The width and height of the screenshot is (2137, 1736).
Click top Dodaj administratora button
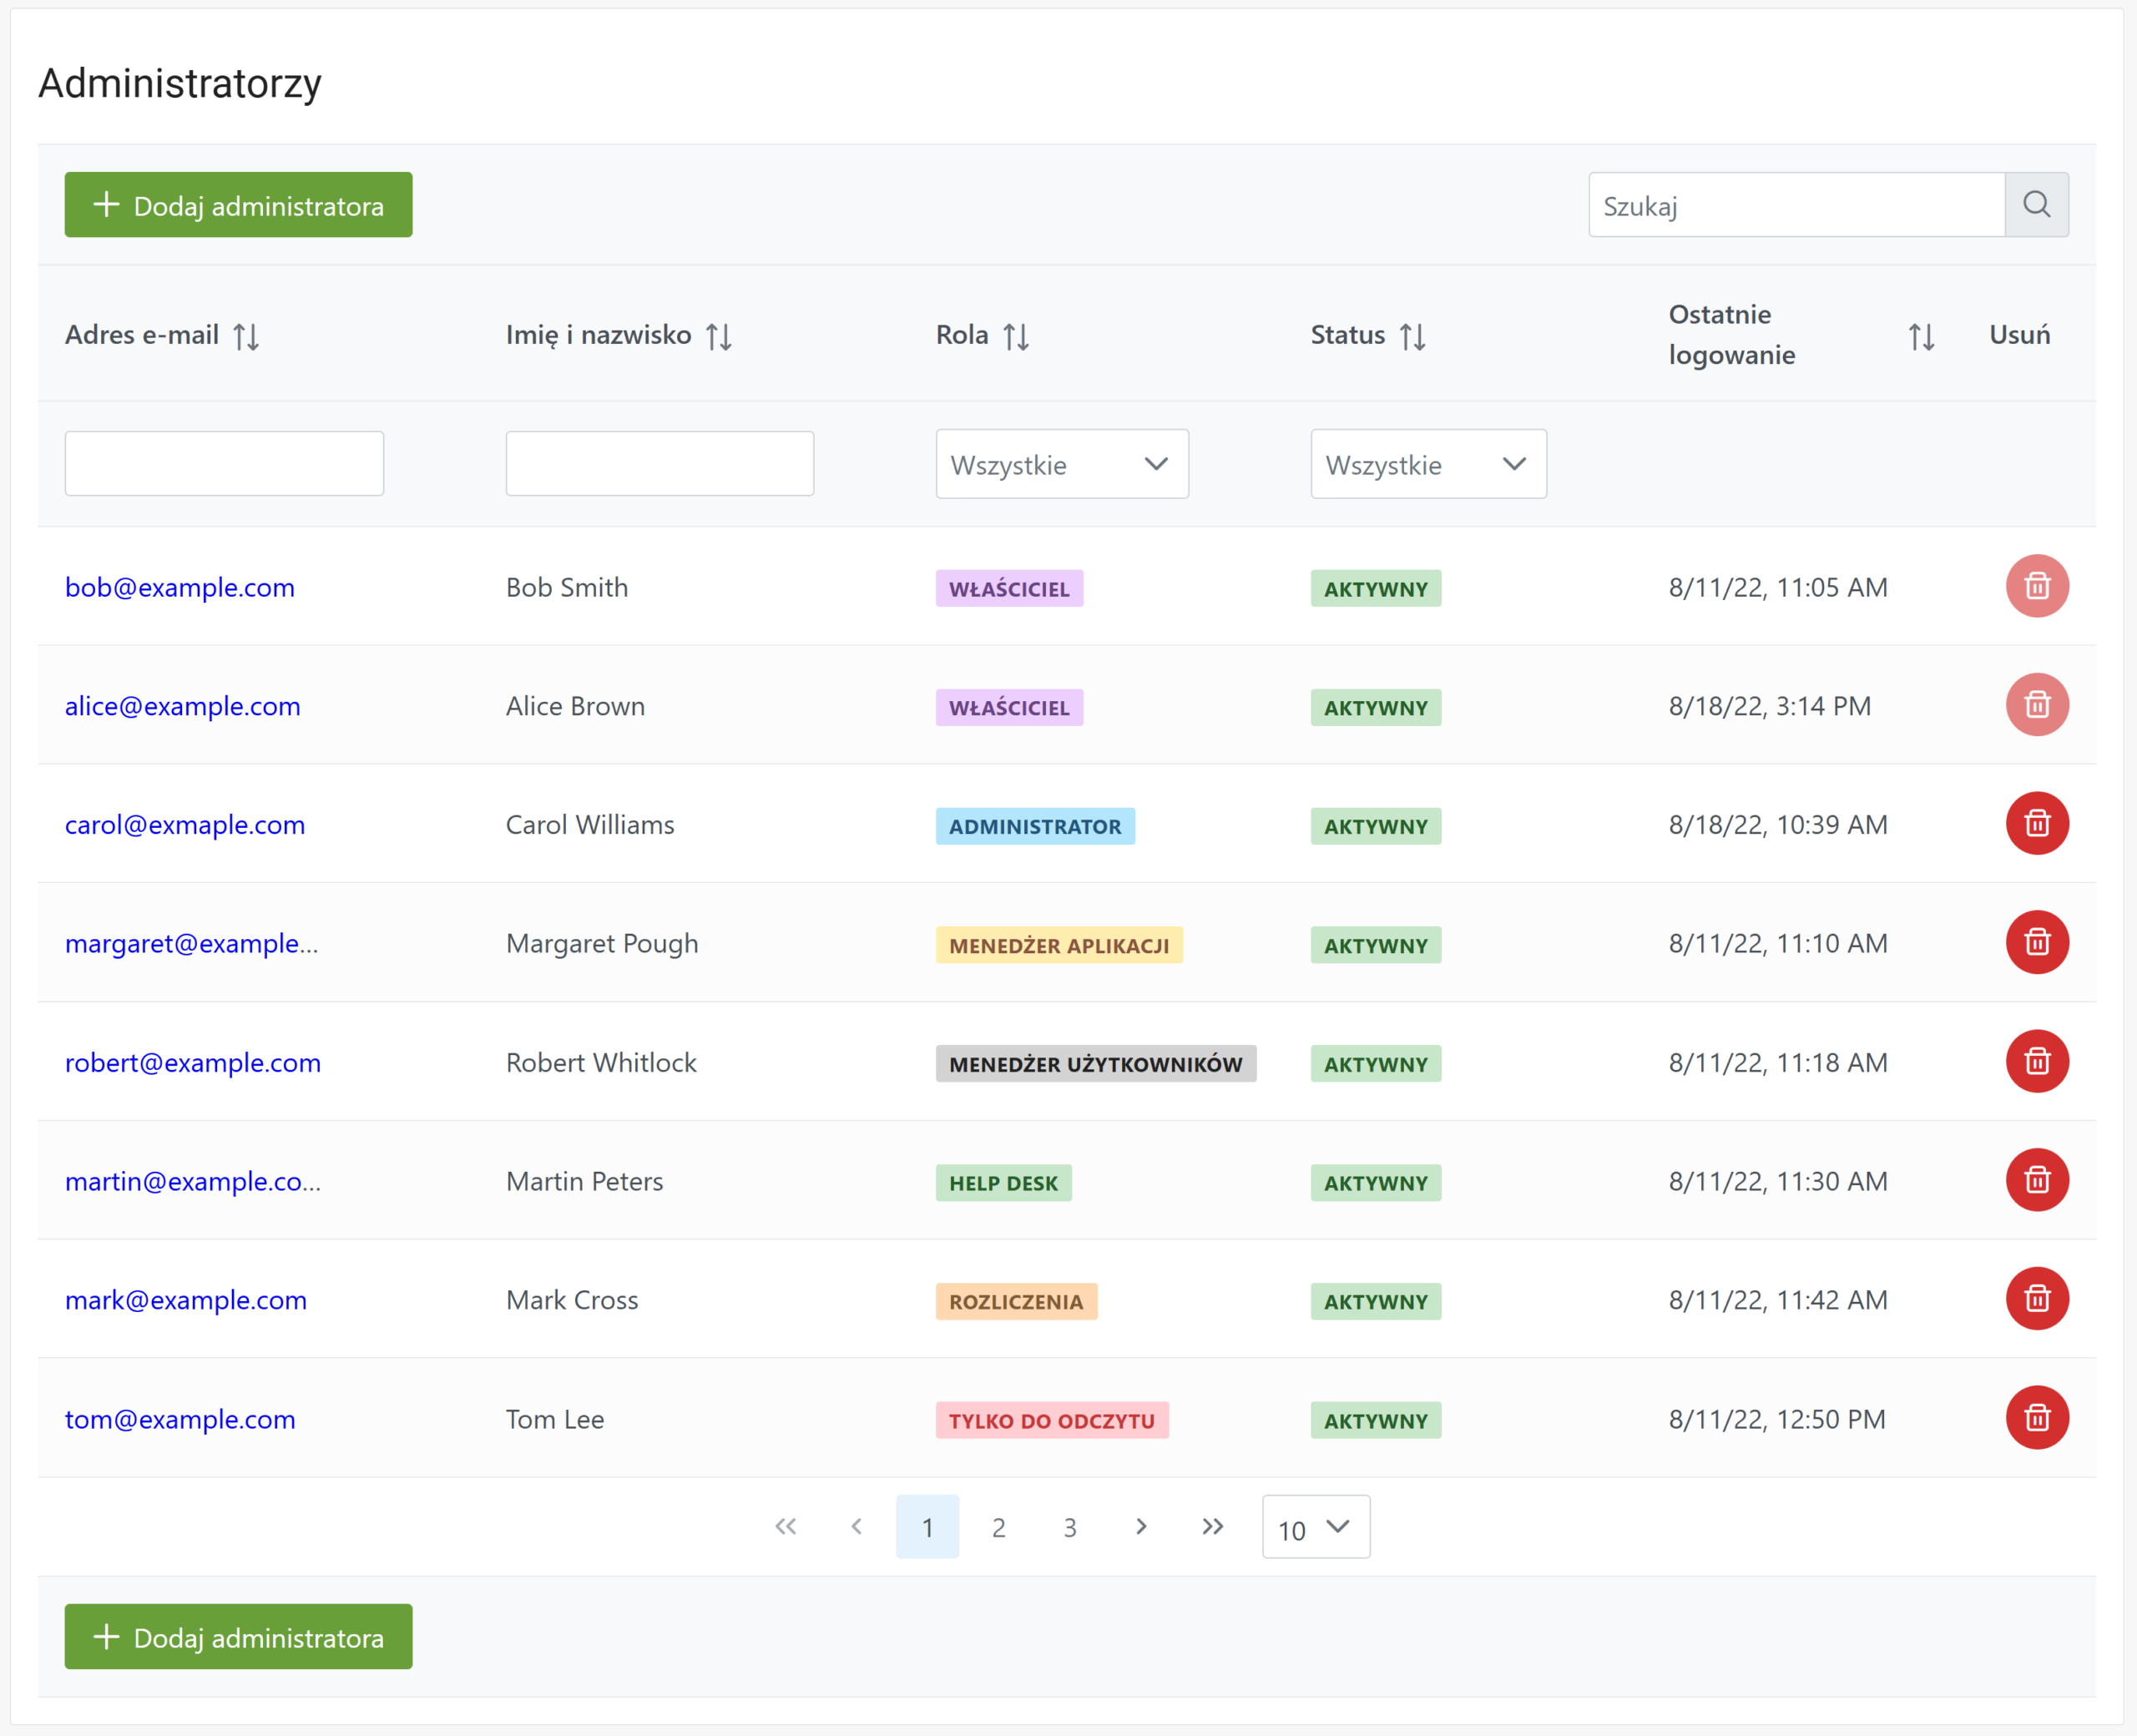[x=238, y=205]
